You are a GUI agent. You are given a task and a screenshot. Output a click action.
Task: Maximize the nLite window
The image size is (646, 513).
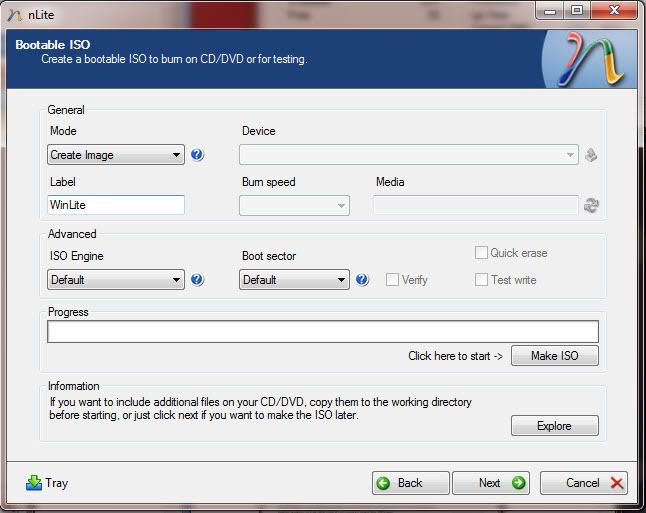pos(577,10)
